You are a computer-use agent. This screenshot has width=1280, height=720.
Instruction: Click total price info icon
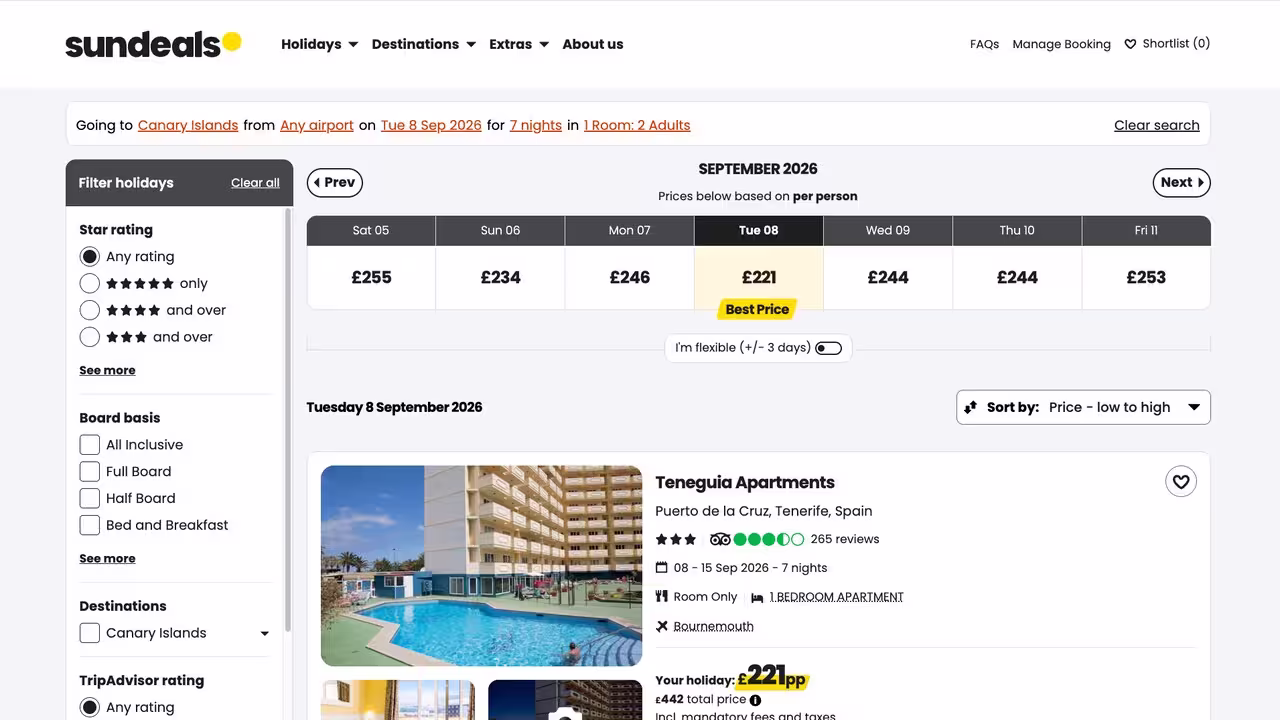(755, 700)
